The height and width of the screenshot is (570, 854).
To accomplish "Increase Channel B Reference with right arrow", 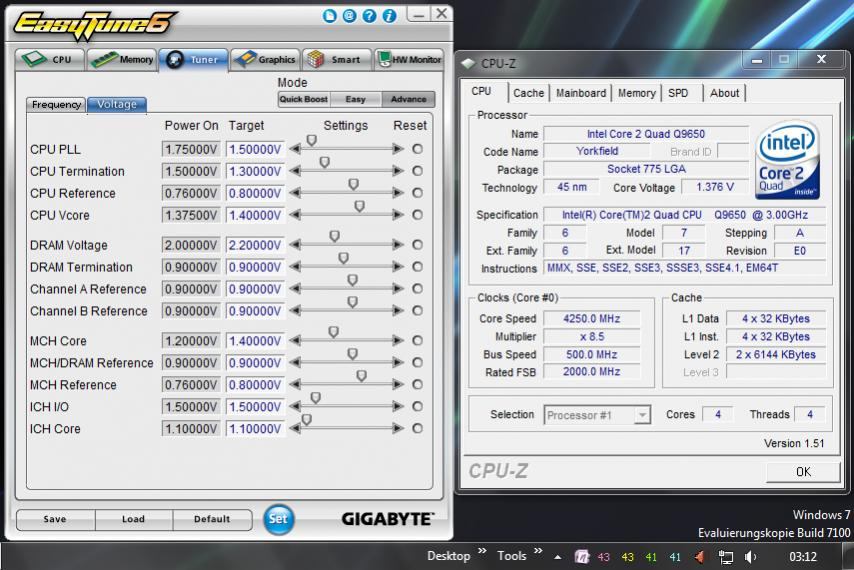I will [398, 311].
